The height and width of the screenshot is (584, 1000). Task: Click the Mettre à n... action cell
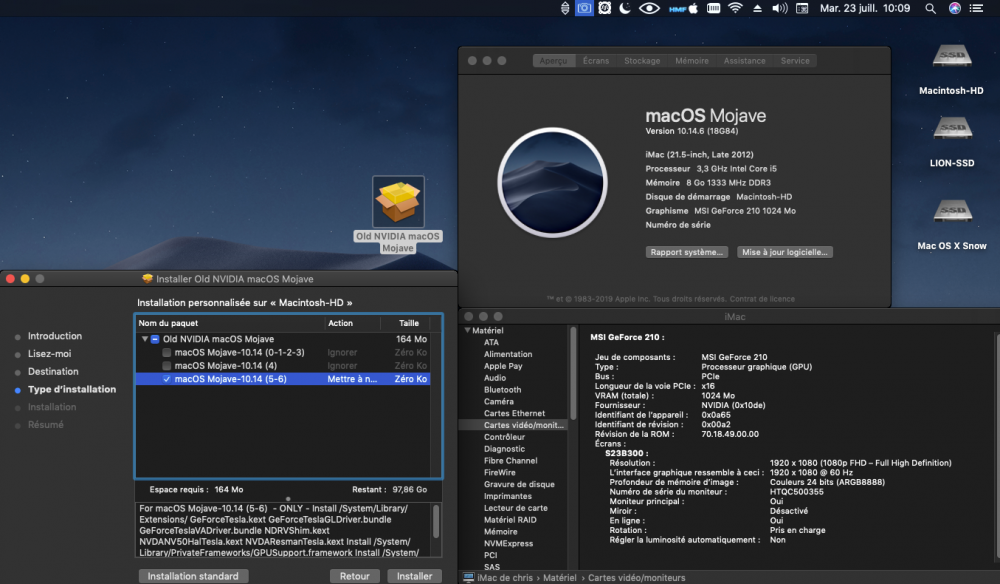[x=352, y=379]
